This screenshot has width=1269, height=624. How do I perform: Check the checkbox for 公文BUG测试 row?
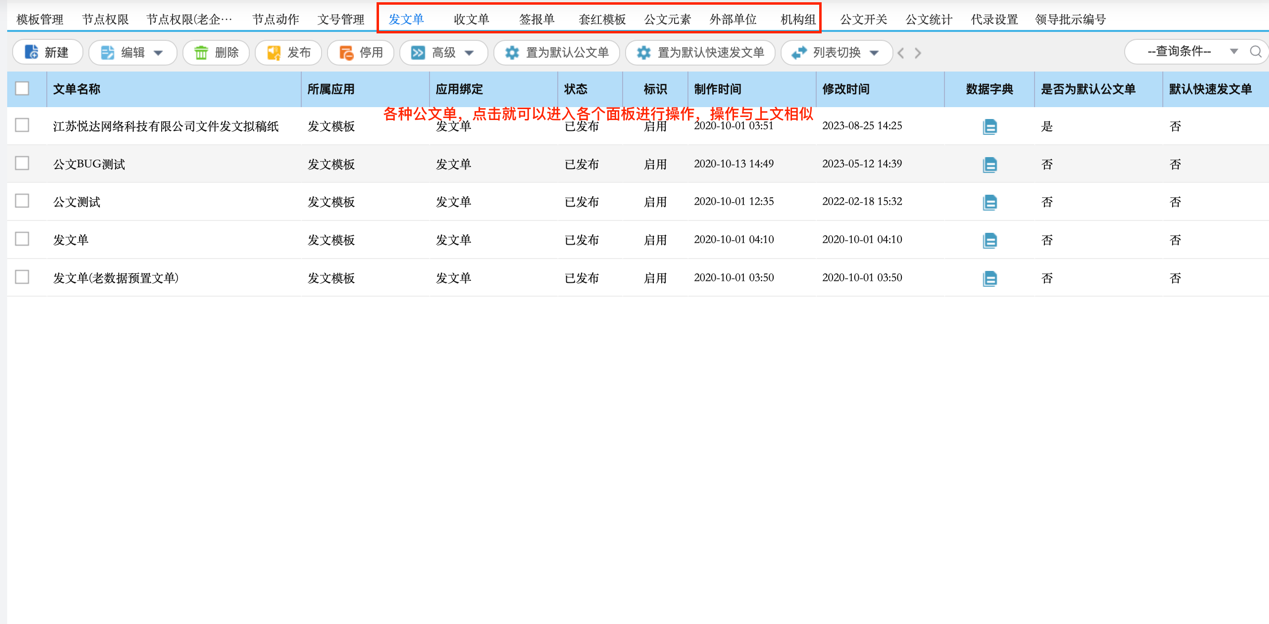point(23,163)
